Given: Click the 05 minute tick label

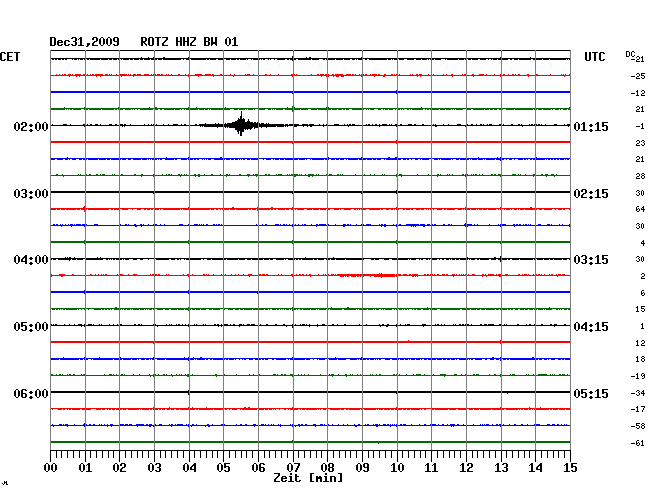Looking at the screenshot, I should (223, 468).
